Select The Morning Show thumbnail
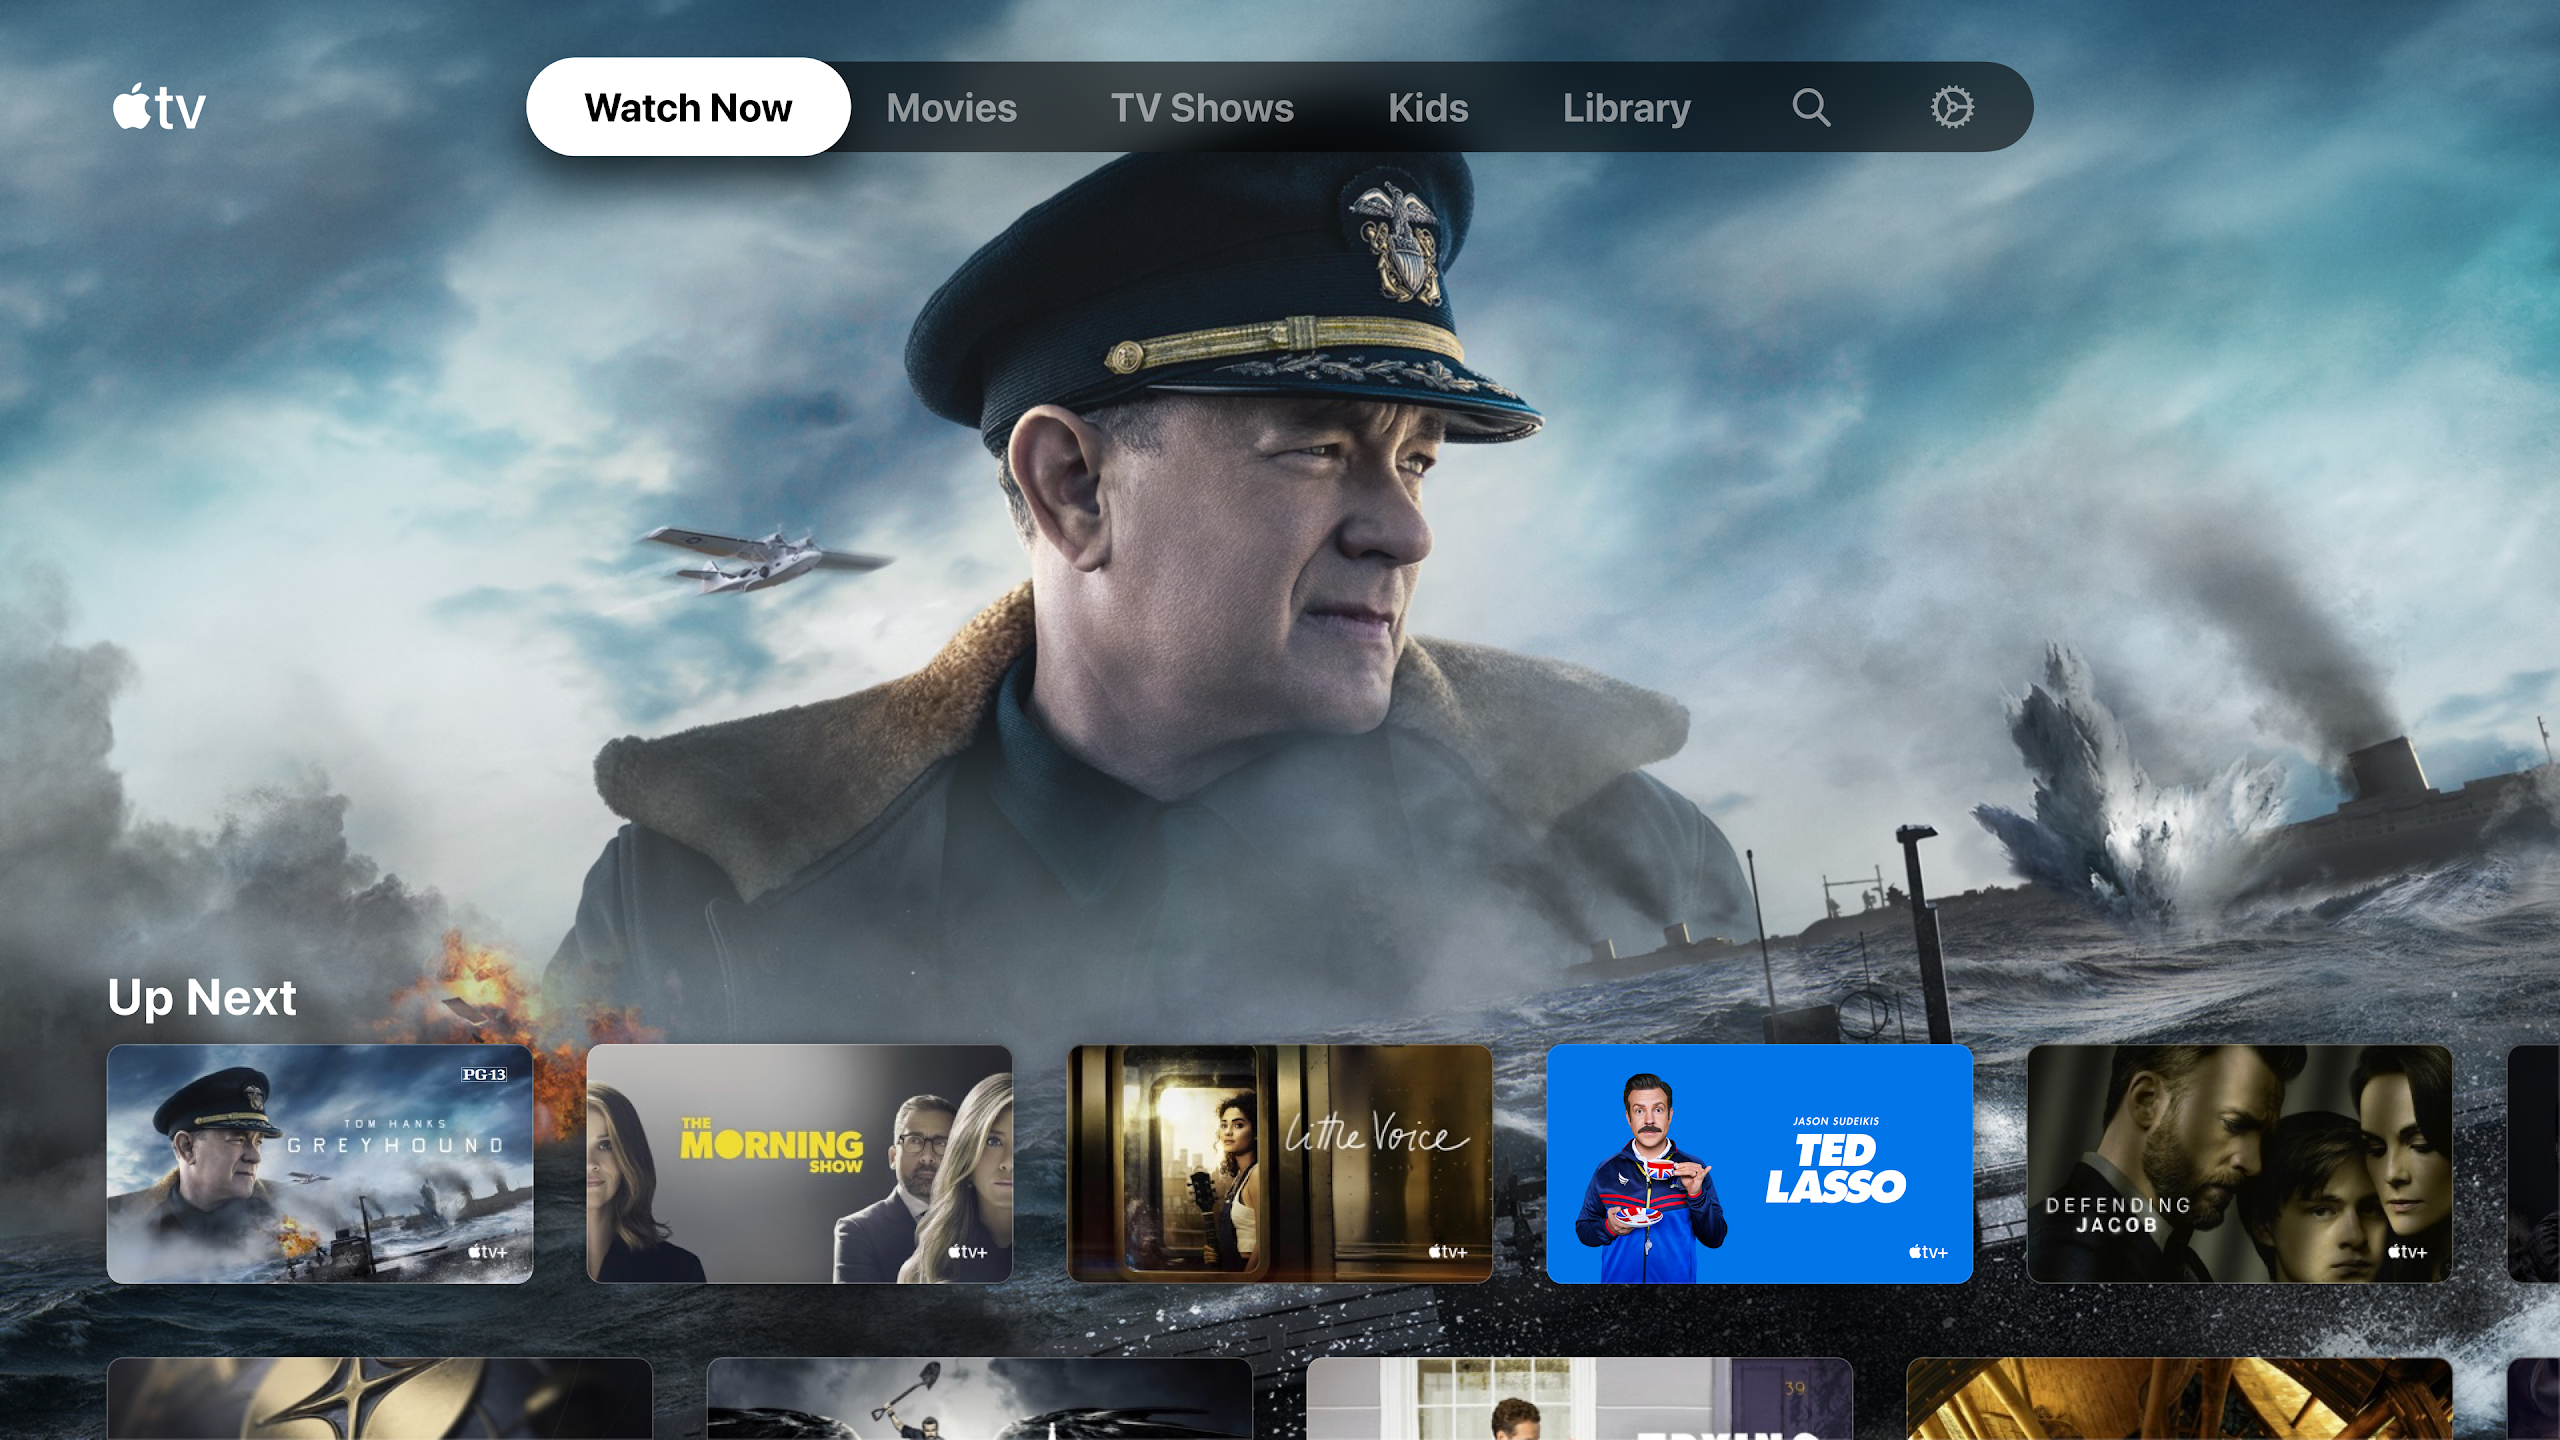This screenshot has width=2560, height=1440. (x=800, y=1164)
